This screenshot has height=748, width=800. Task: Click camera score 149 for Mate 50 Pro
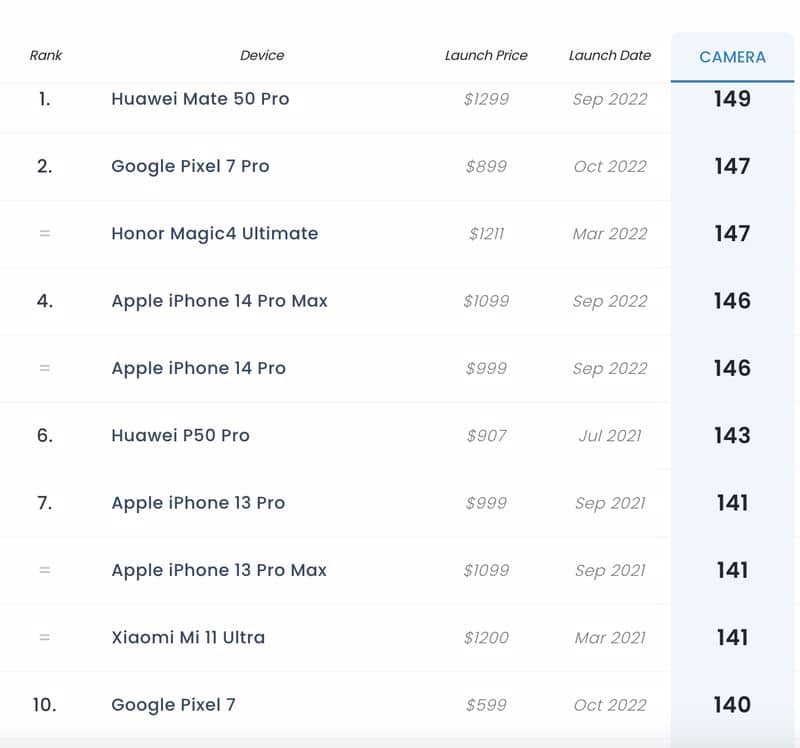pyautogui.click(x=732, y=98)
